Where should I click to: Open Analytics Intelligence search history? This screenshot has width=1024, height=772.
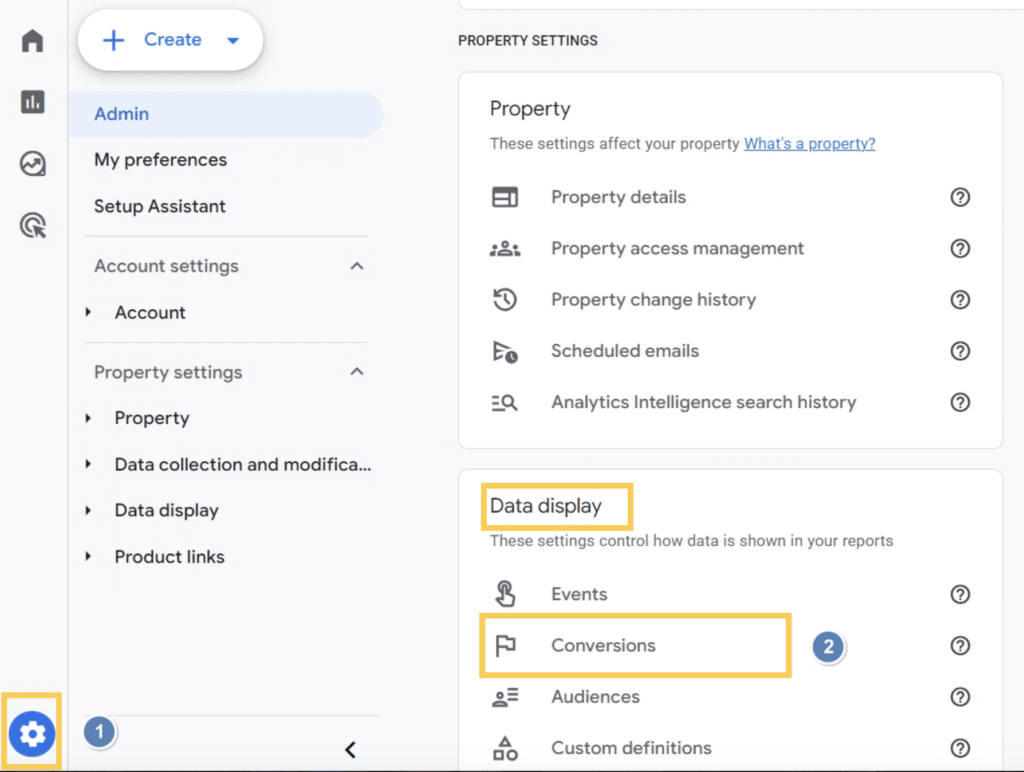(x=704, y=402)
